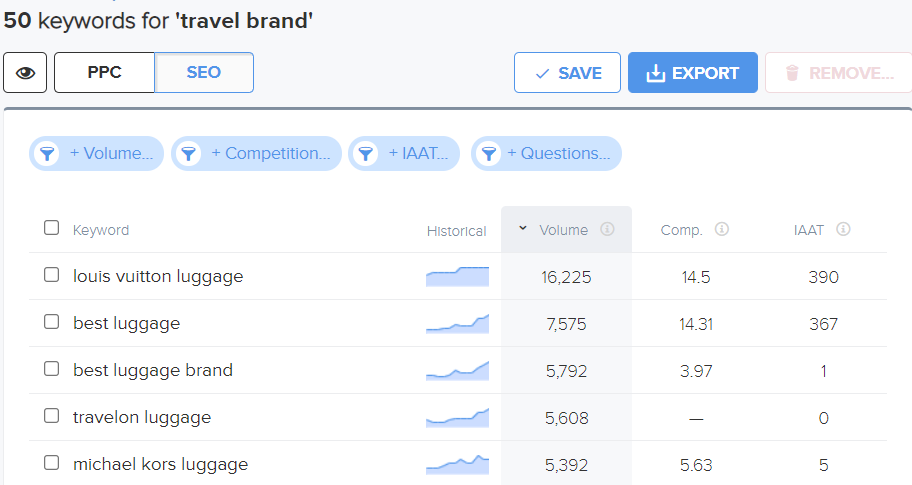Open the Volume filter dropdown
This screenshot has width=912, height=485.
(97, 154)
